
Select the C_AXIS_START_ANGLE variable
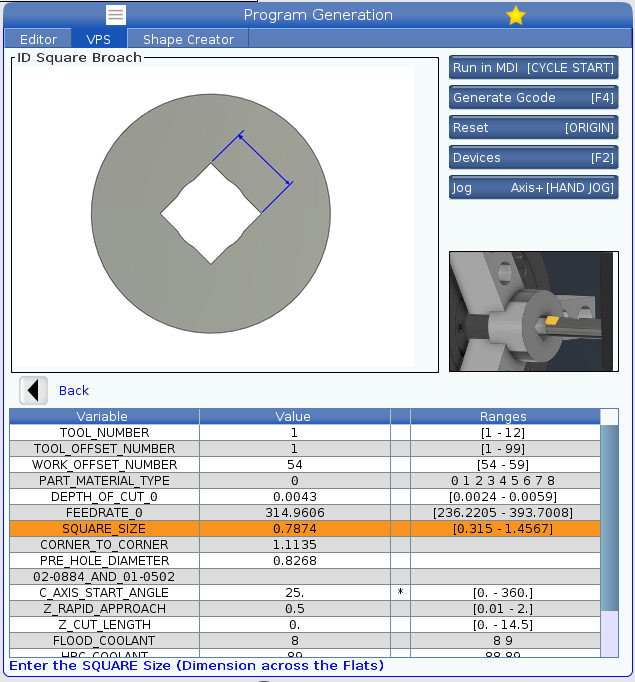click(x=104, y=593)
